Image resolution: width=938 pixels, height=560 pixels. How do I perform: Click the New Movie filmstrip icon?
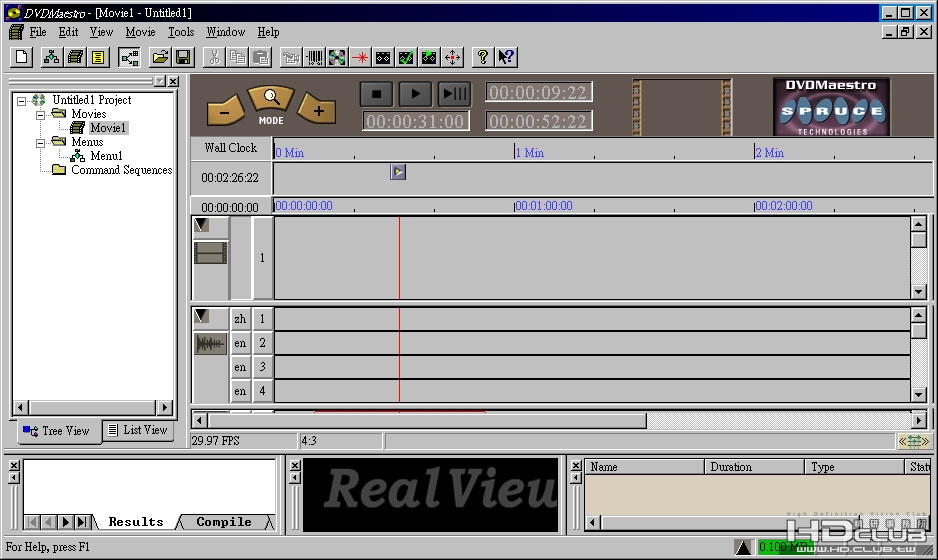click(x=75, y=57)
